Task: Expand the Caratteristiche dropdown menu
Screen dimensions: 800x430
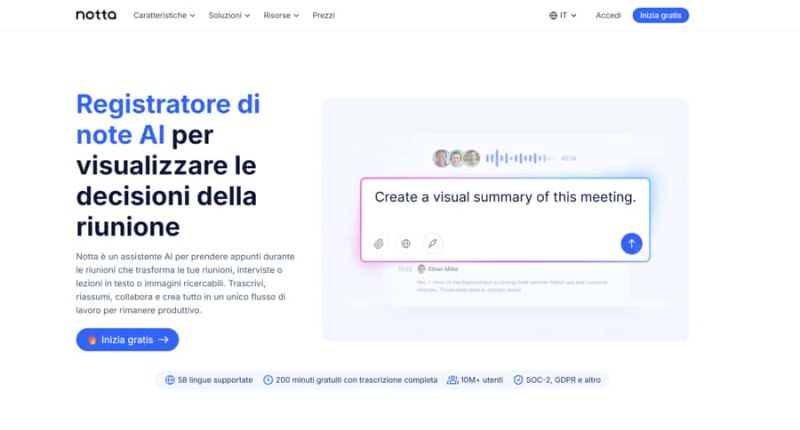Action: tap(164, 16)
